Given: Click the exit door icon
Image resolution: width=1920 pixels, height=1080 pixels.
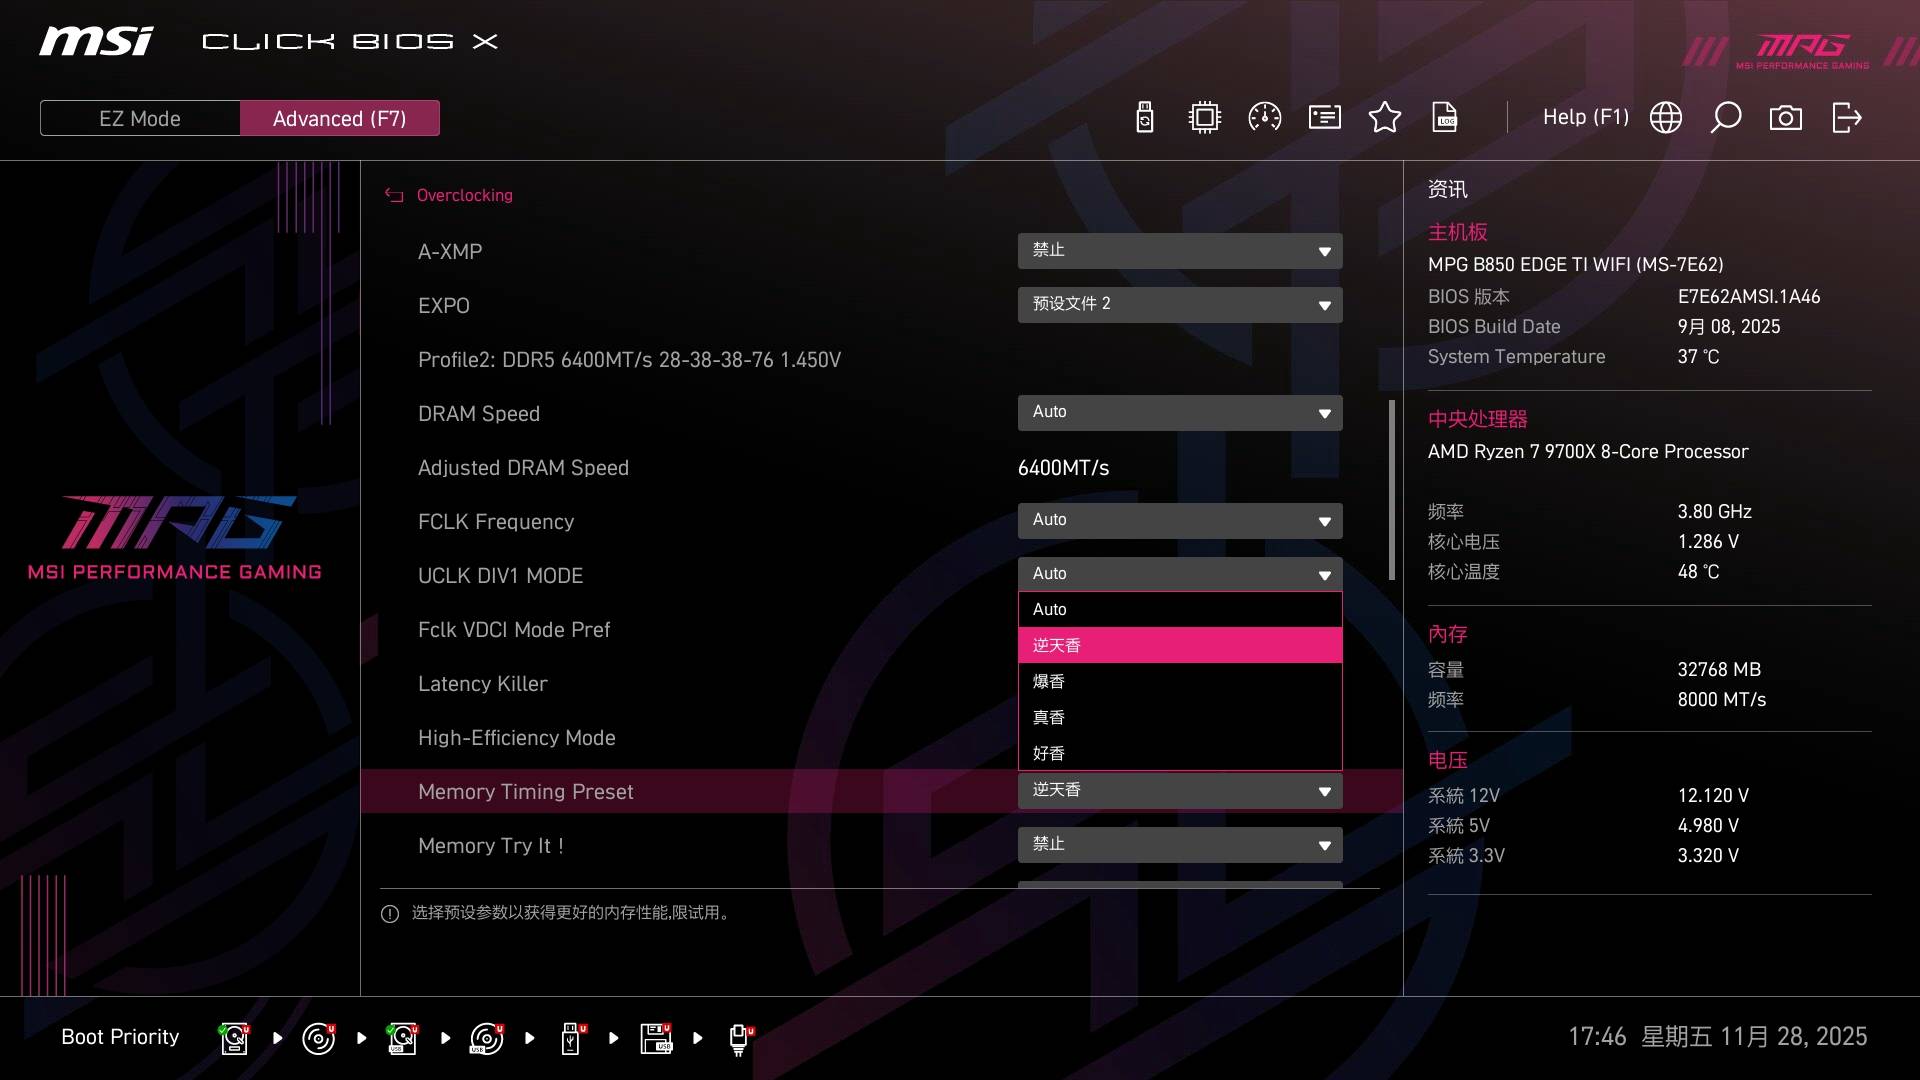Looking at the screenshot, I should (x=1846, y=118).
